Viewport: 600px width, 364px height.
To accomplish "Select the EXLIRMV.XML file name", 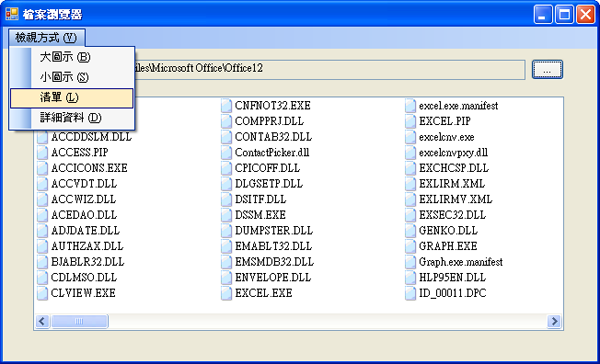I will (455, 199).
